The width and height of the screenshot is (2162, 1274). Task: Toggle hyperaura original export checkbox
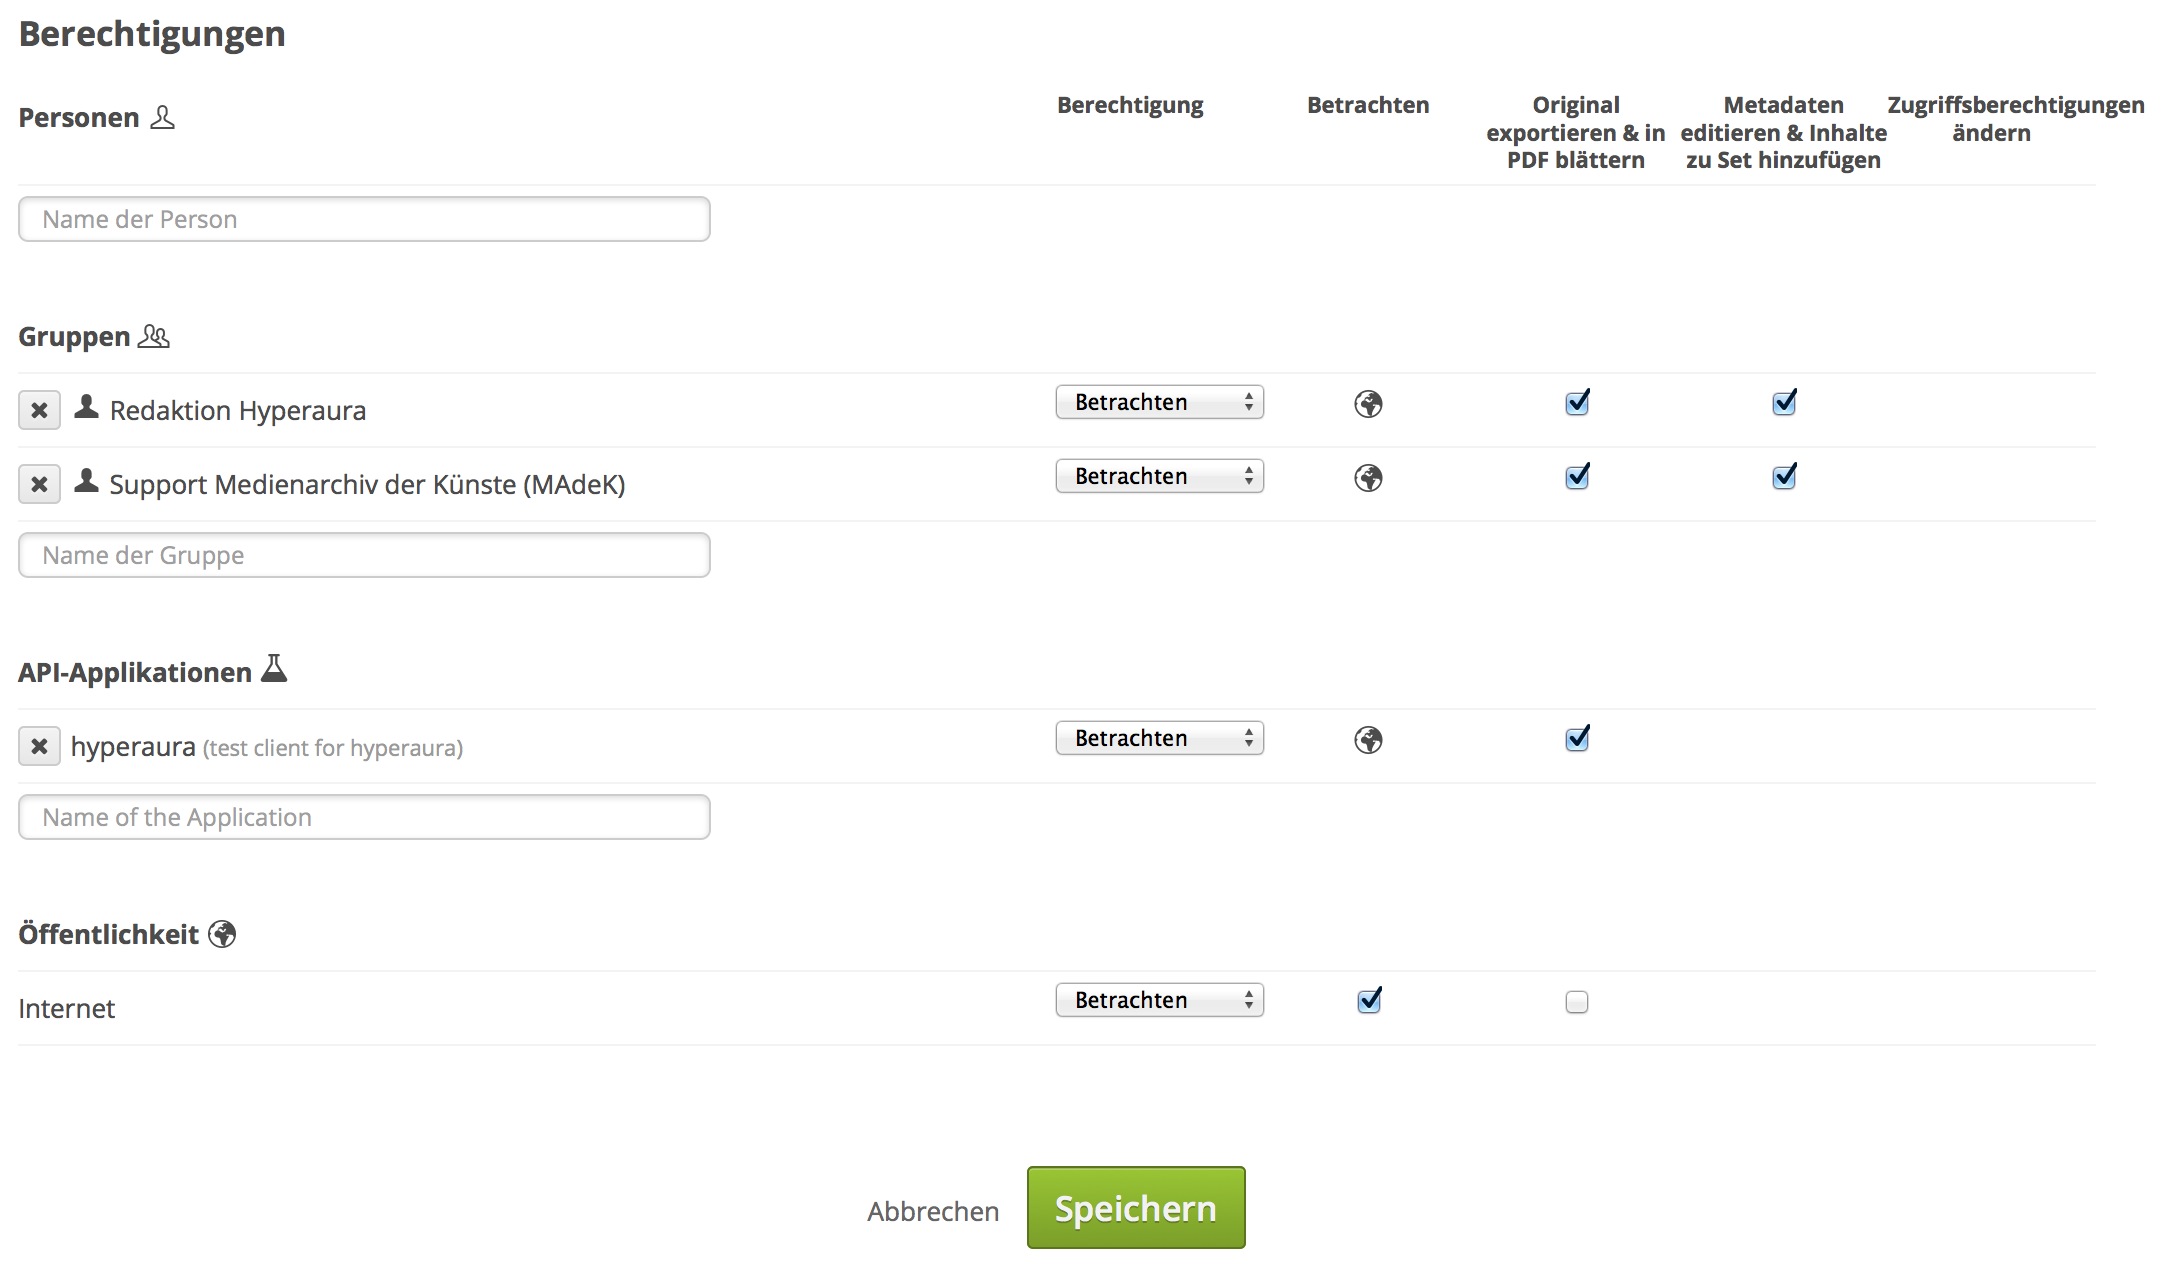[x=1576, y=739]
